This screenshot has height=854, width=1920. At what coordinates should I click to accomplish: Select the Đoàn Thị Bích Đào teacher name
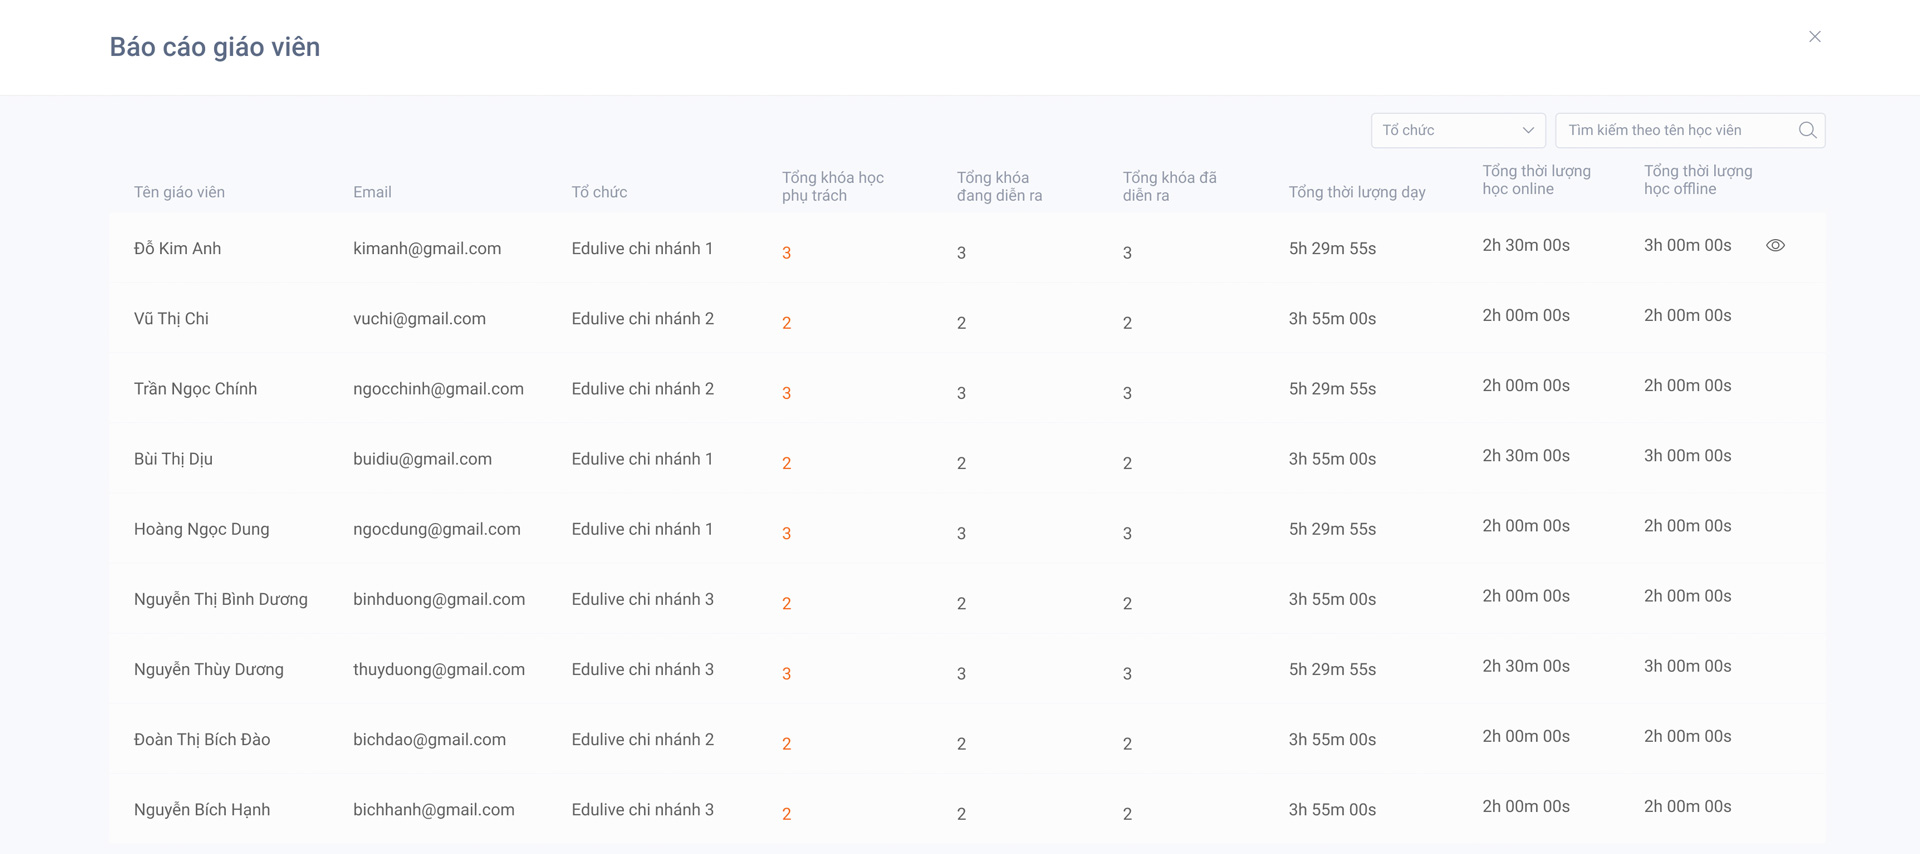(202, 740)
